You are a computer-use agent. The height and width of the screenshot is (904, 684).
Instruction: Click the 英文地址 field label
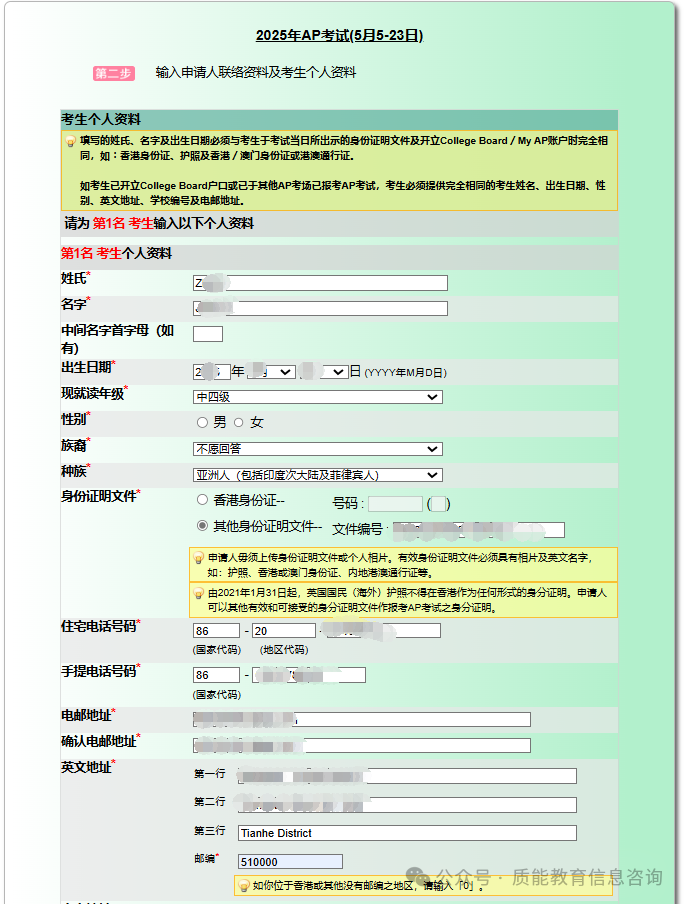click(x=88, y=767)
